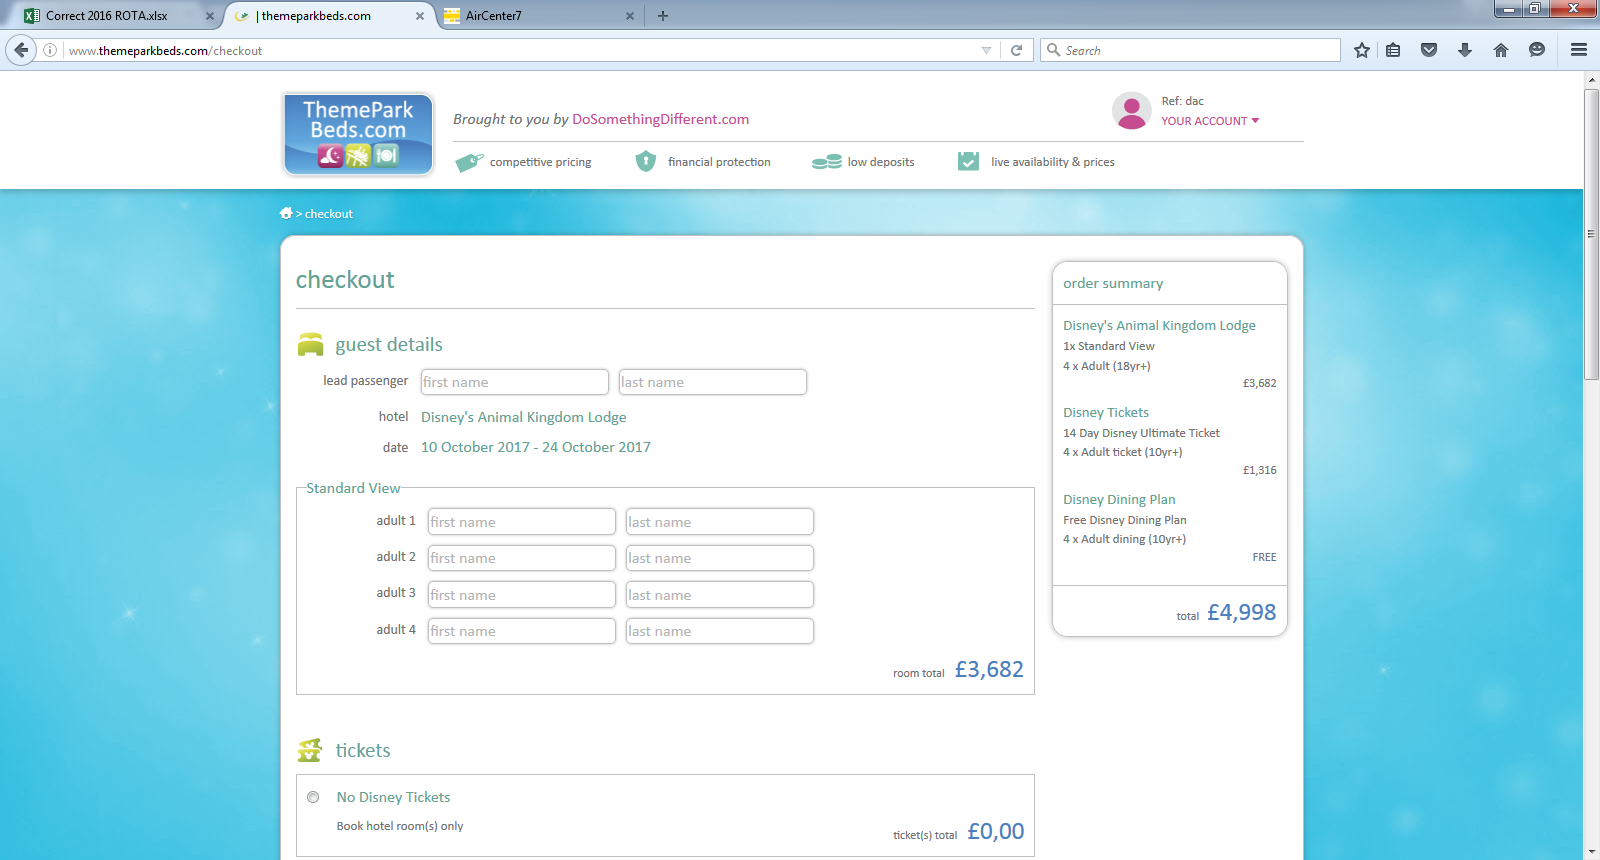Click the URL address bar

520,50
